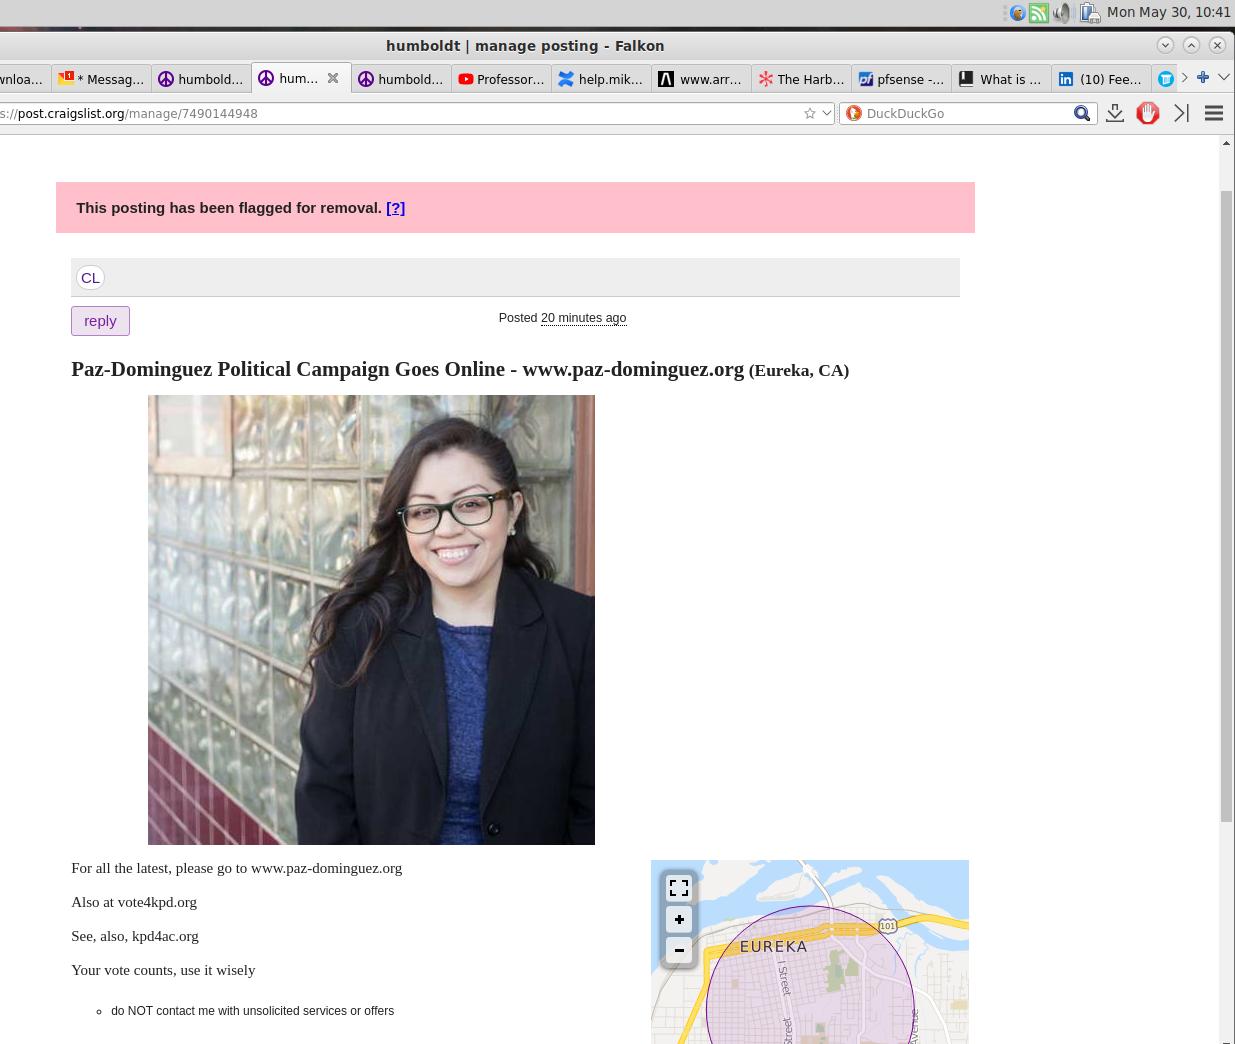Click the green RSS feed tray icon
The height and width of the screenshot is (1044, 1235).
click(1039, 13)
